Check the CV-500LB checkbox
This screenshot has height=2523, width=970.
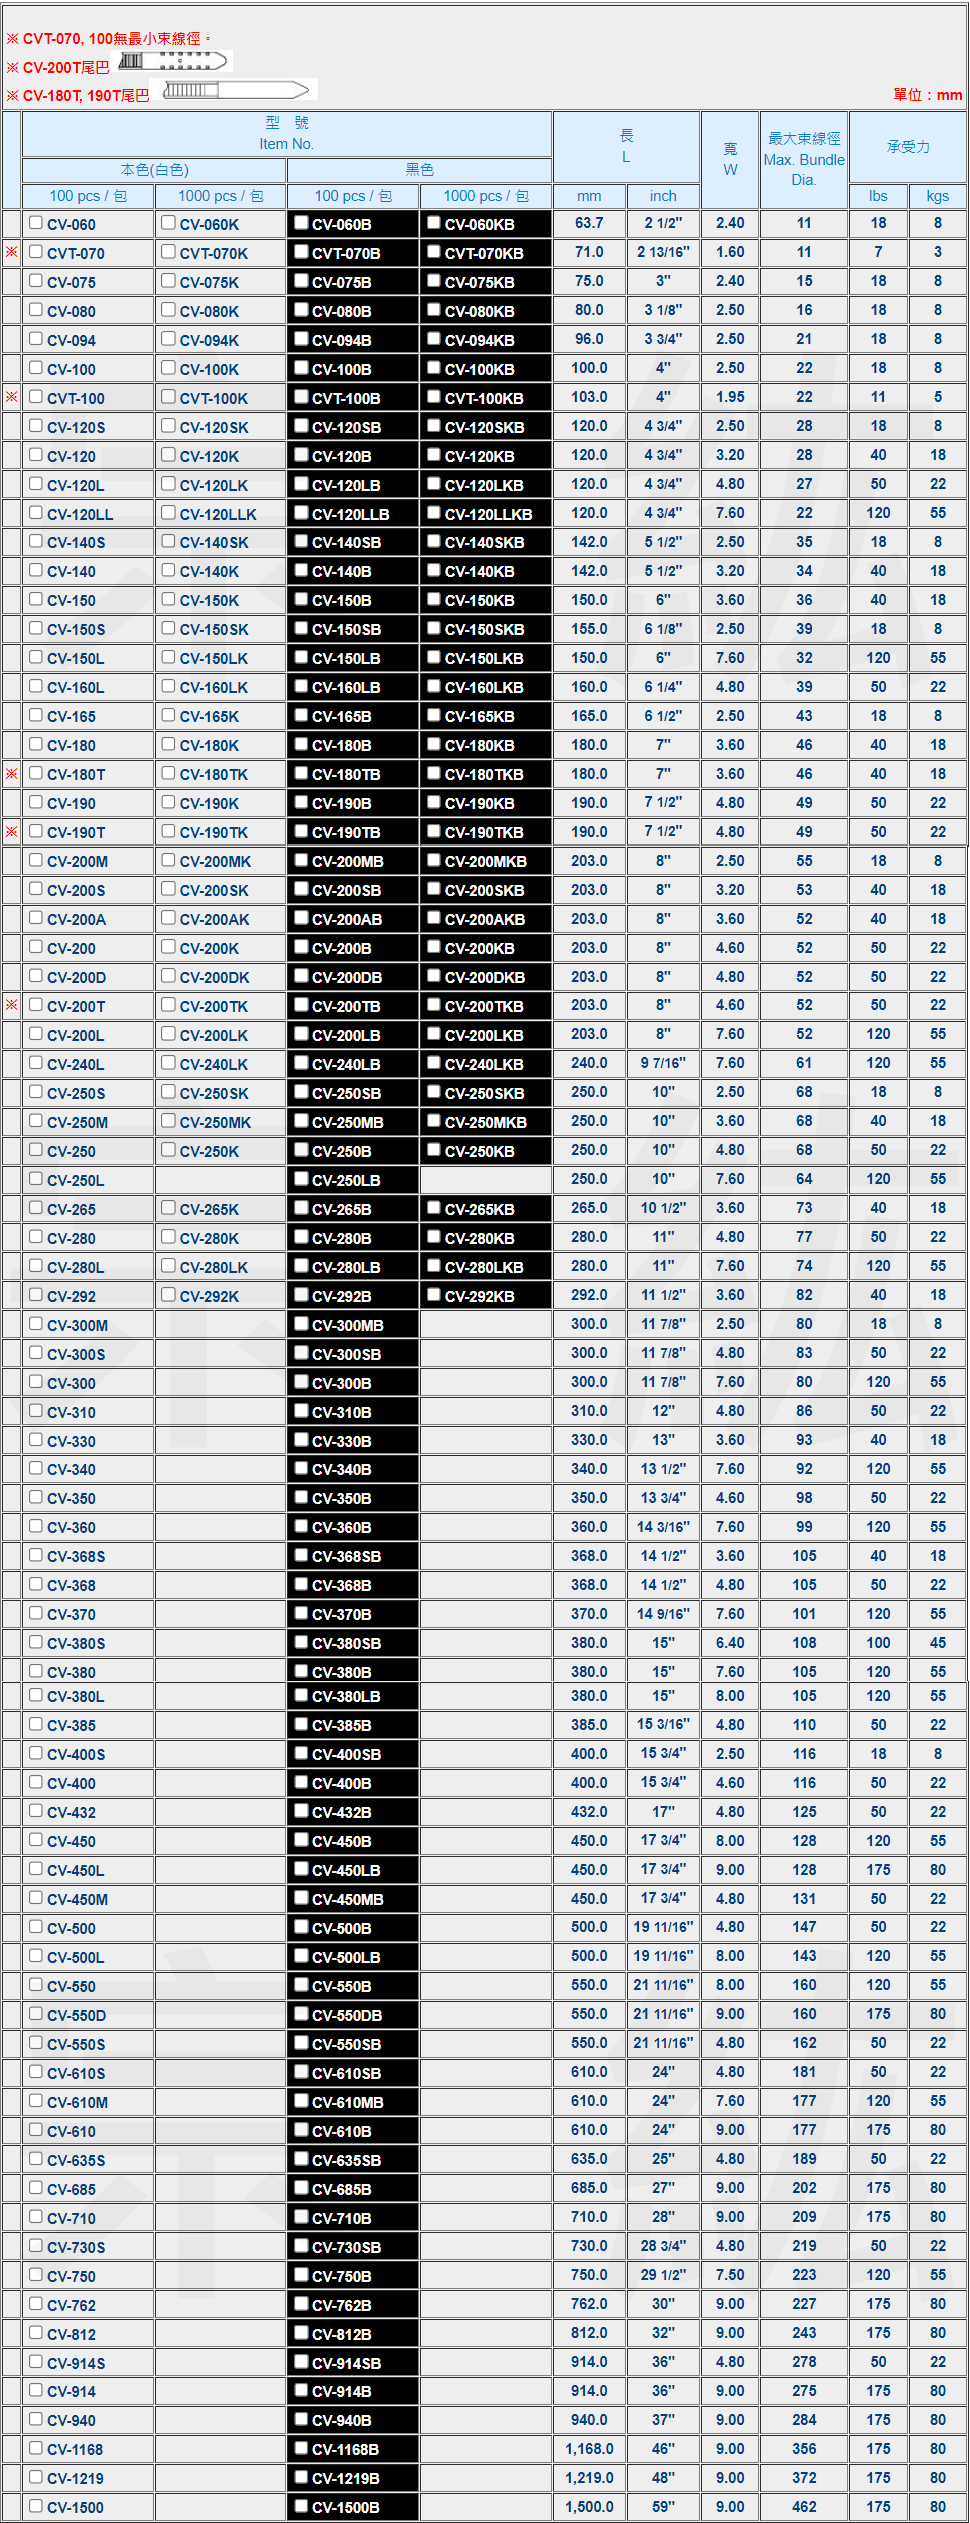click(301, 1956)
